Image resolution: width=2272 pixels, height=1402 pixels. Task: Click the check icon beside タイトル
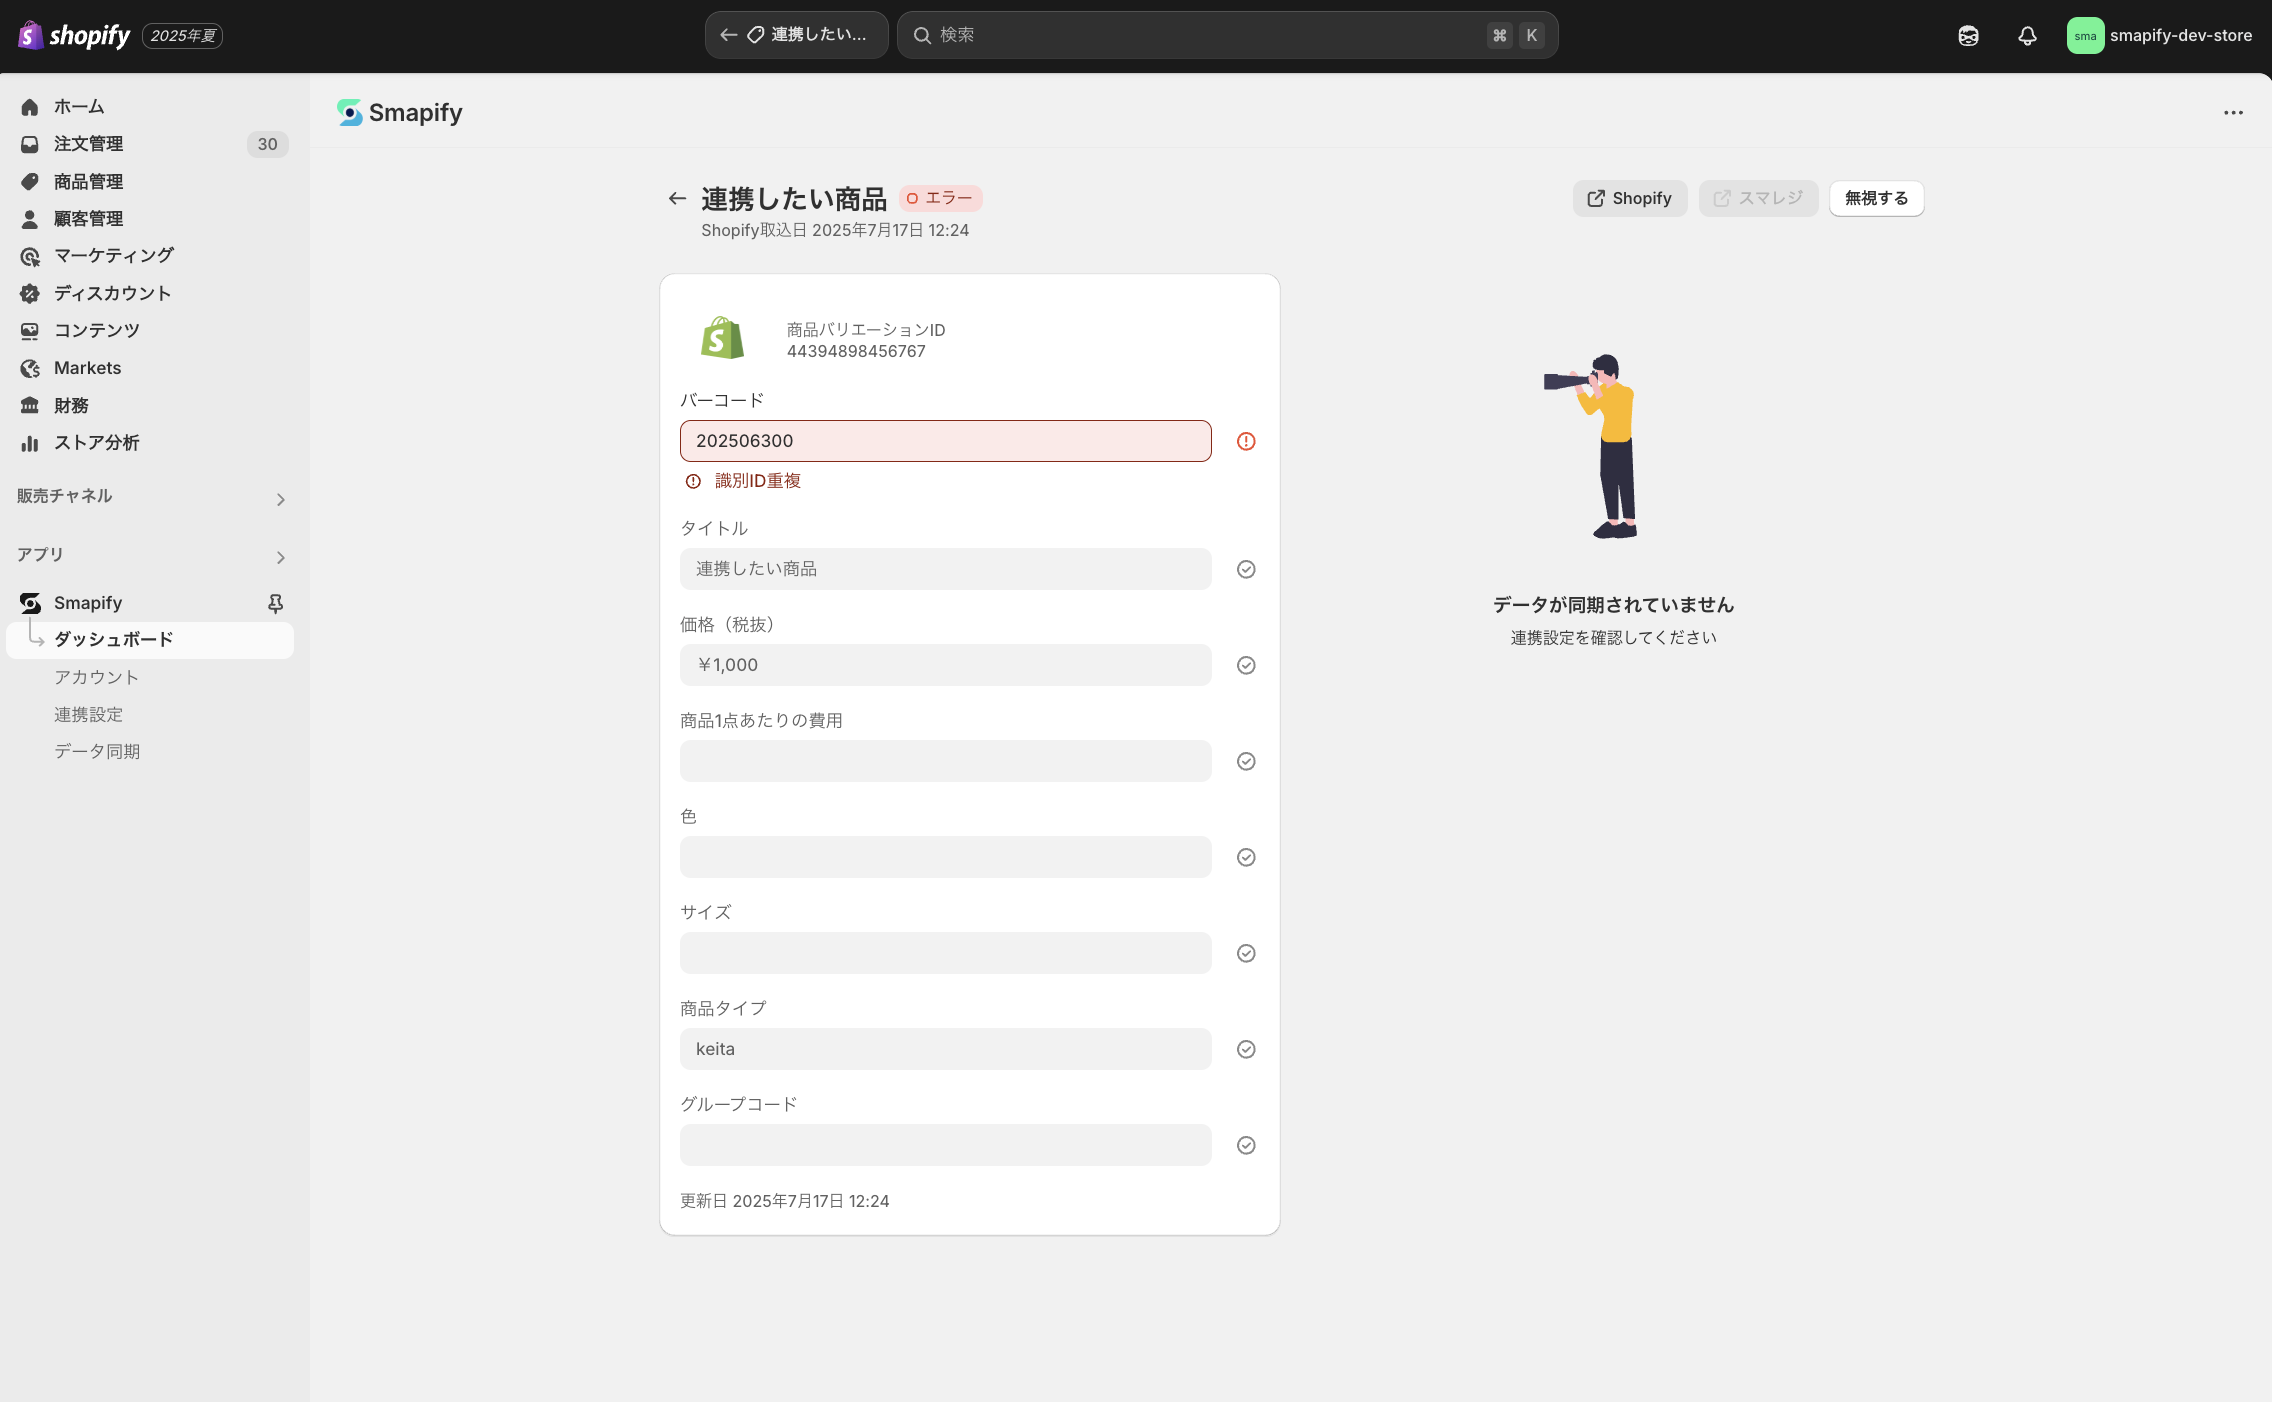click(1246, 569)
